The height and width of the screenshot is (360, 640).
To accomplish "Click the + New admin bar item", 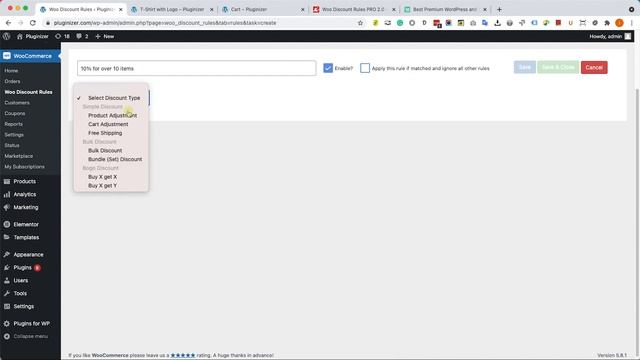I will tap(104, 36).
